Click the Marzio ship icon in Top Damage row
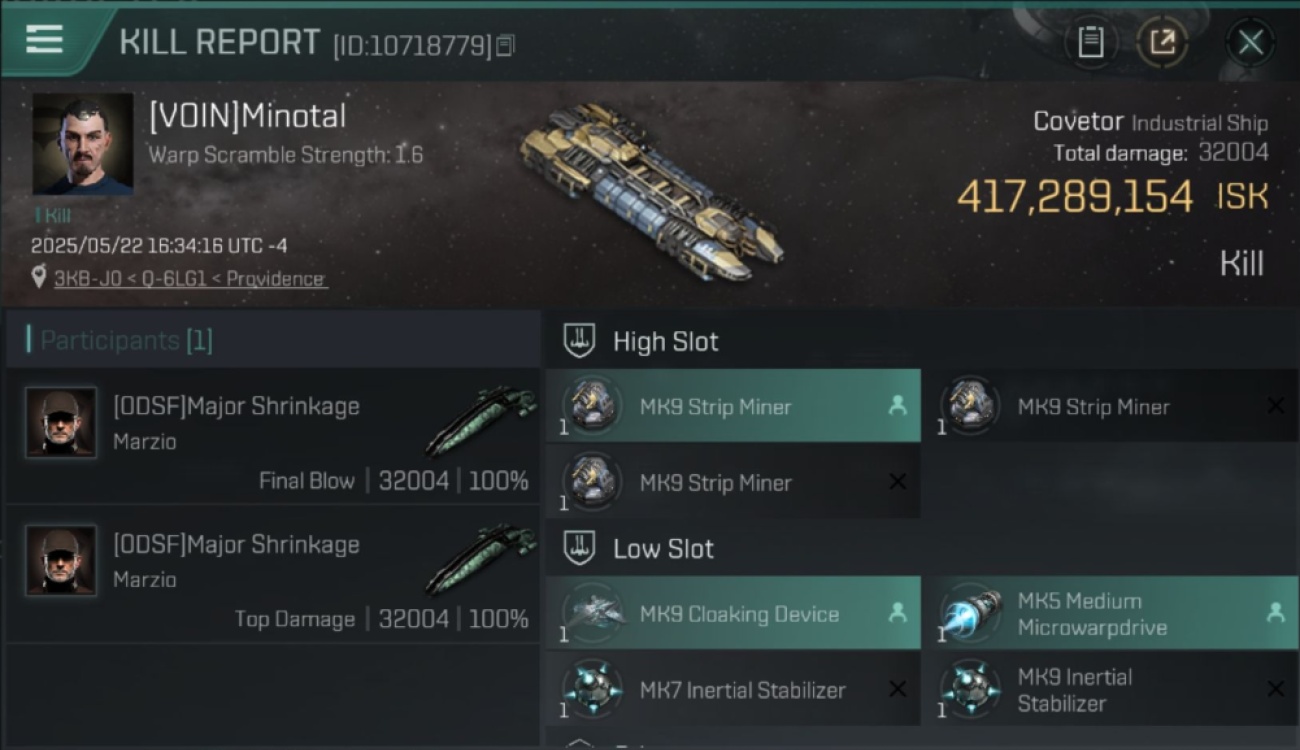1300x750 pixels. [482, 558]
